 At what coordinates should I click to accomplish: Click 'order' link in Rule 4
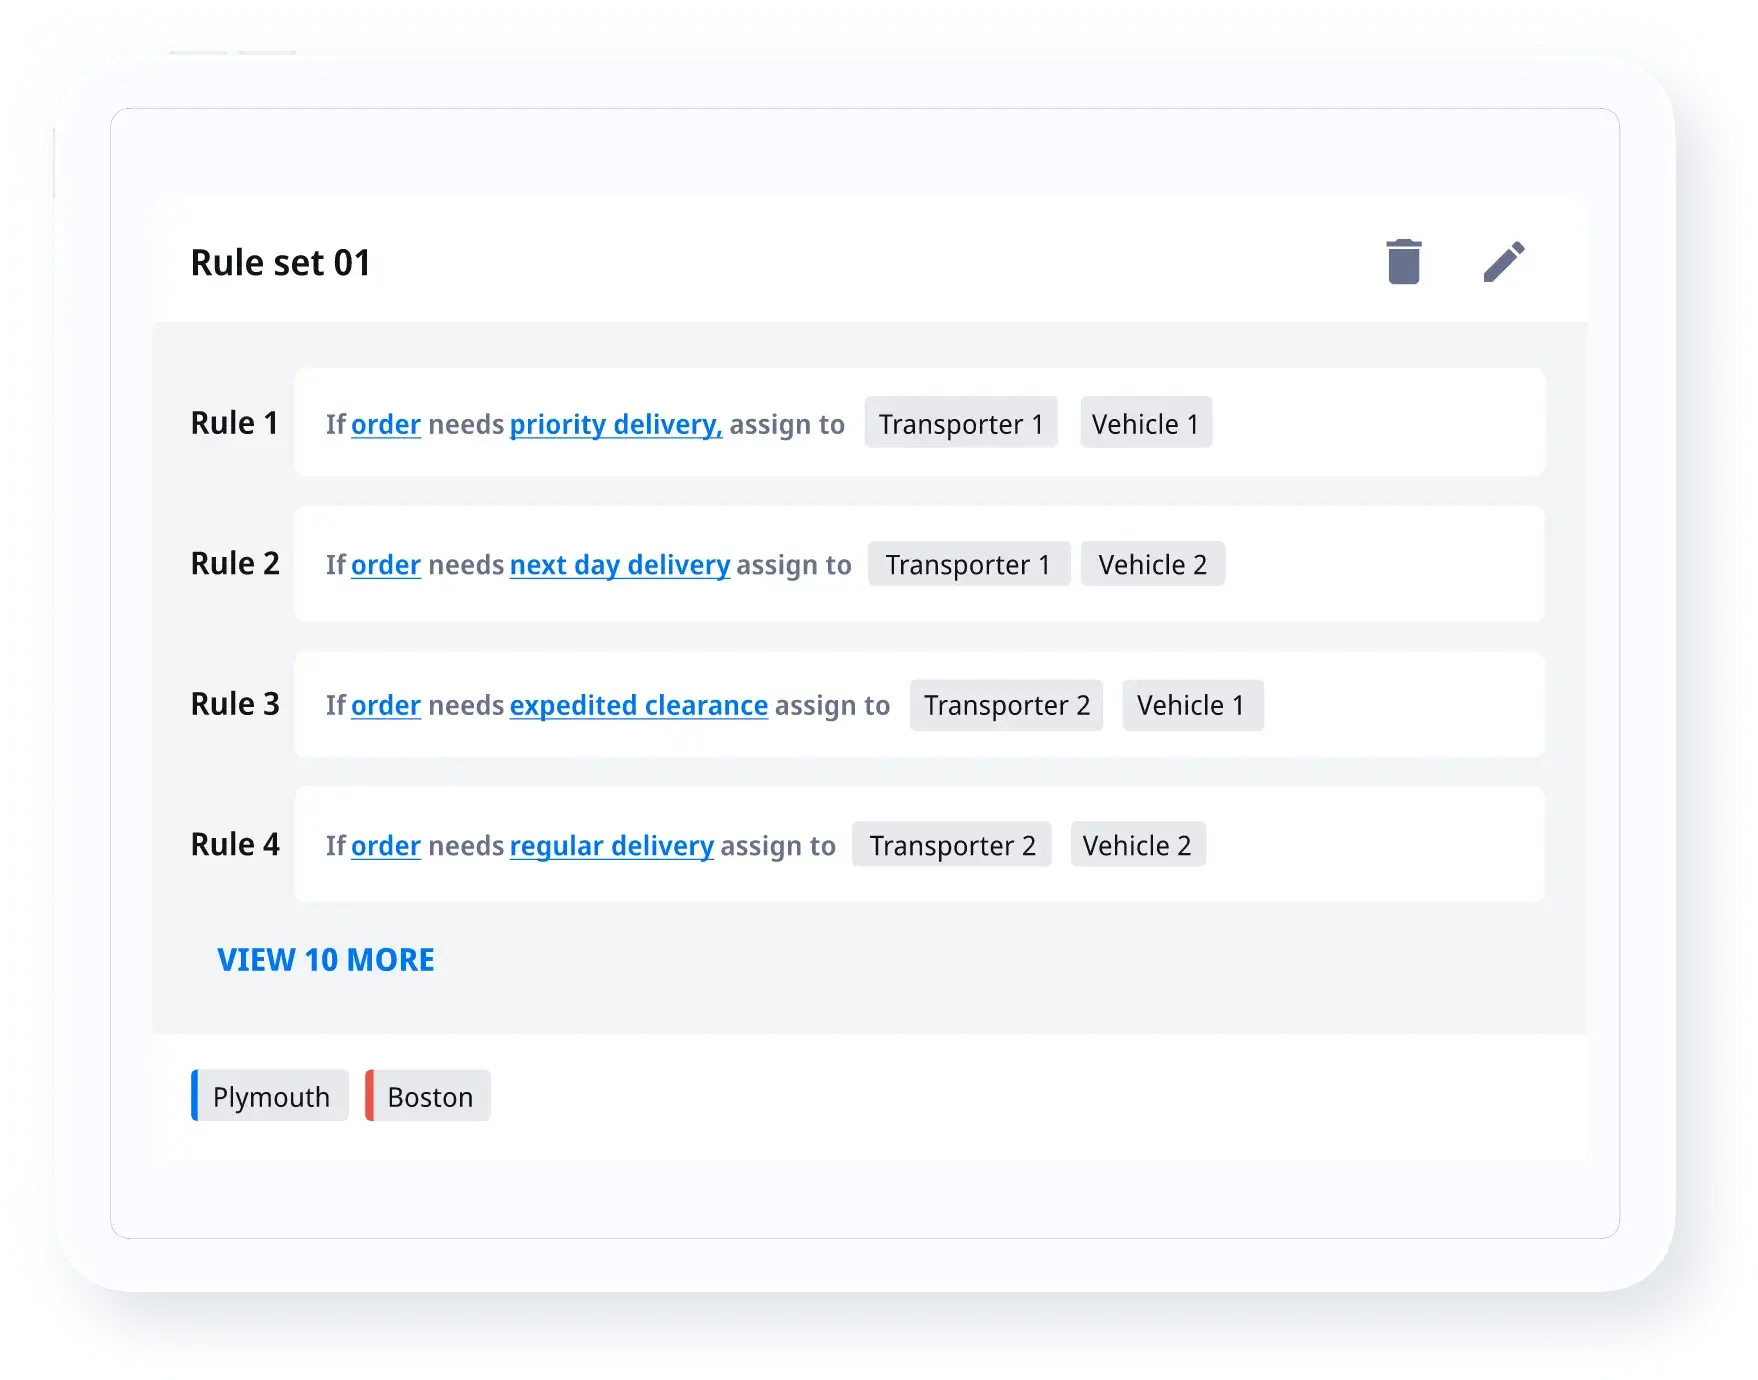(386, 846)
